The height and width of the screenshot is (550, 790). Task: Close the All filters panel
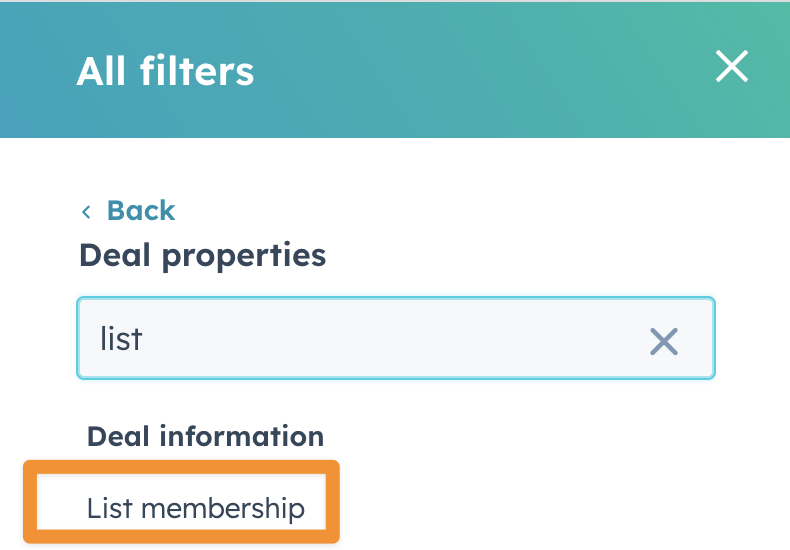[732, 67]
